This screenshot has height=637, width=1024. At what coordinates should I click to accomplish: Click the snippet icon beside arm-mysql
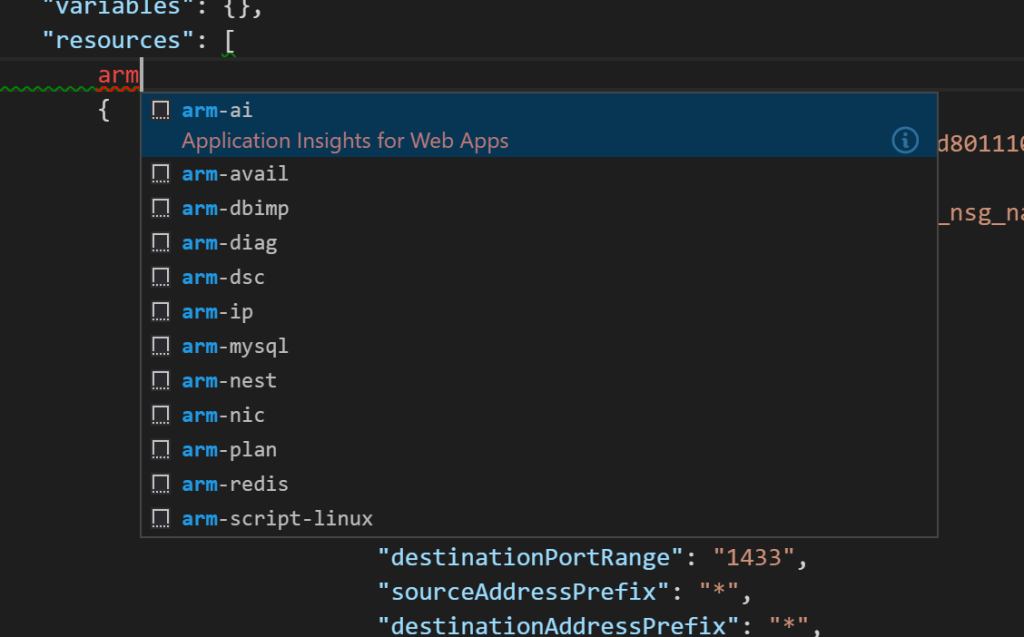(160, 345)
